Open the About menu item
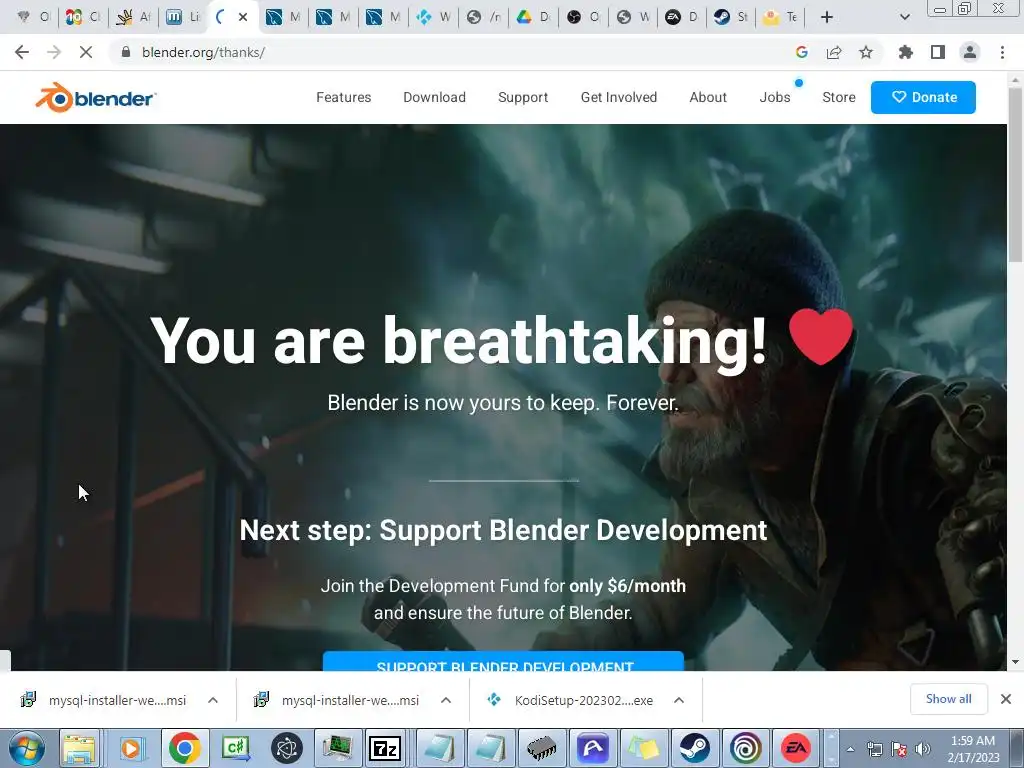The height and width of the screenshot is (768, 1024). (708, 97)
